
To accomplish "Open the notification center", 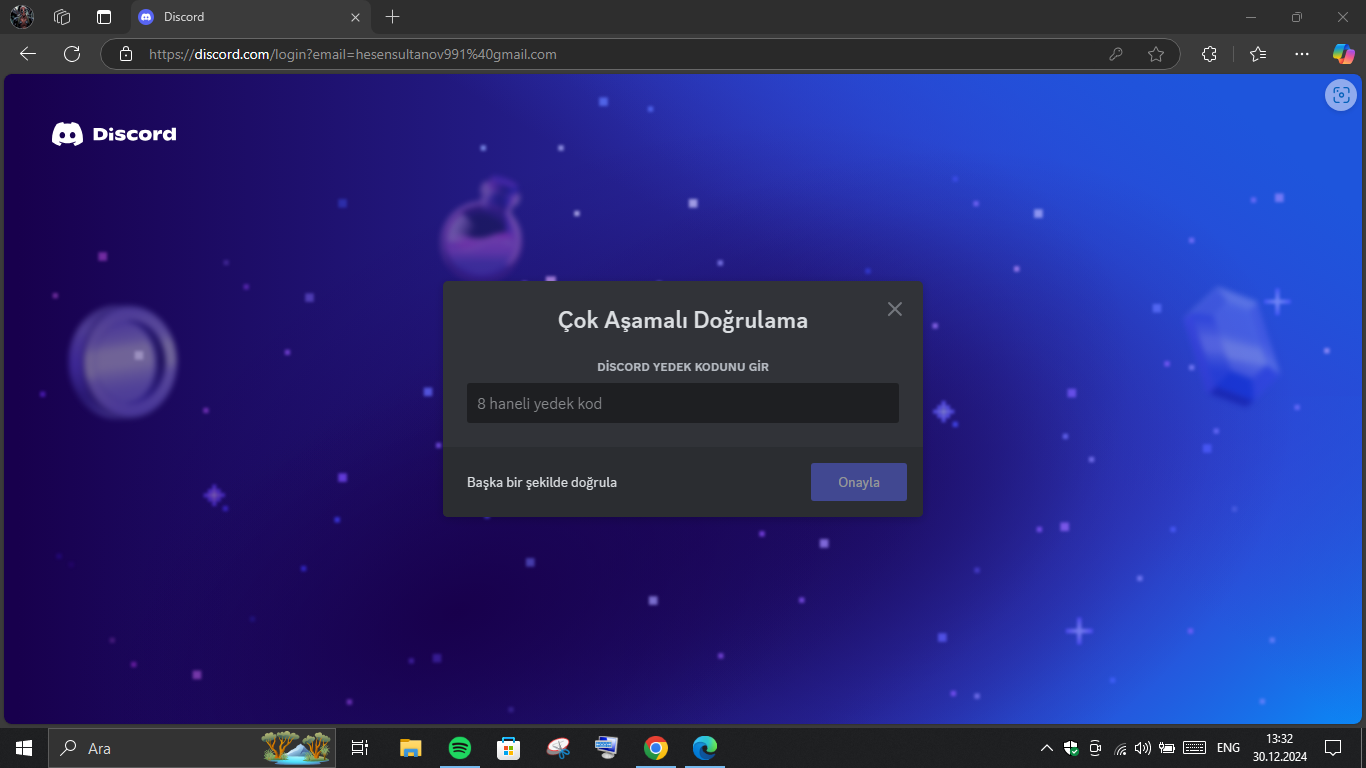I will coord(1333,748).
